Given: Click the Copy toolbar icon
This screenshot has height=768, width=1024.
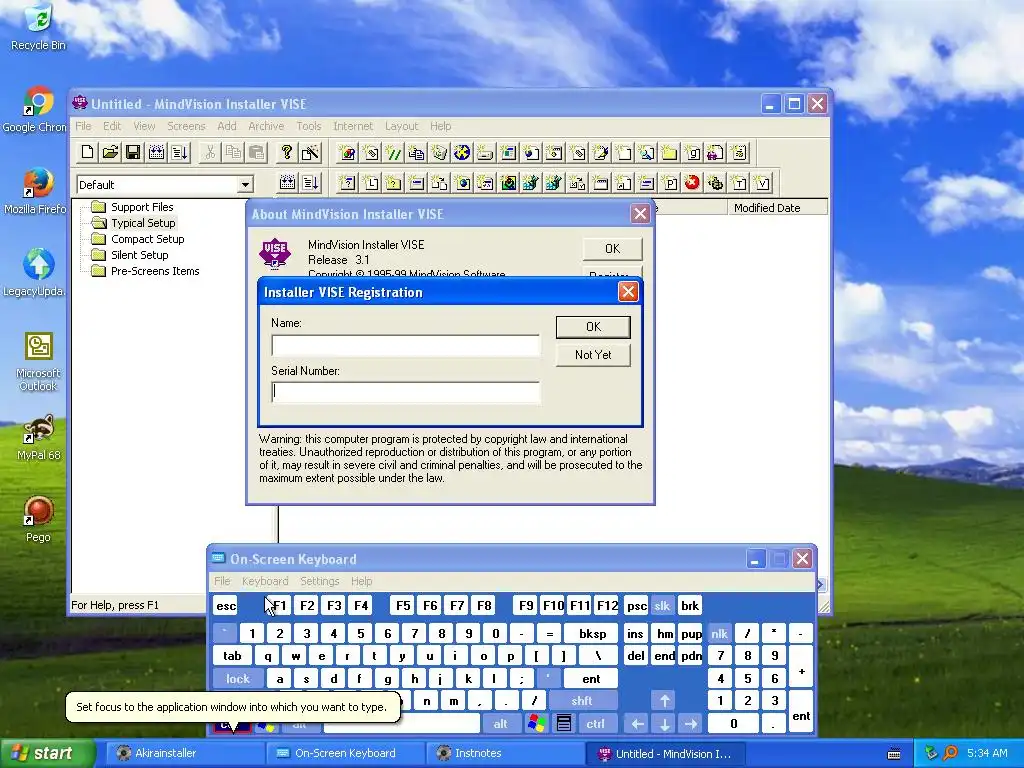Looking at the screenshot, I should coord(233,153).
